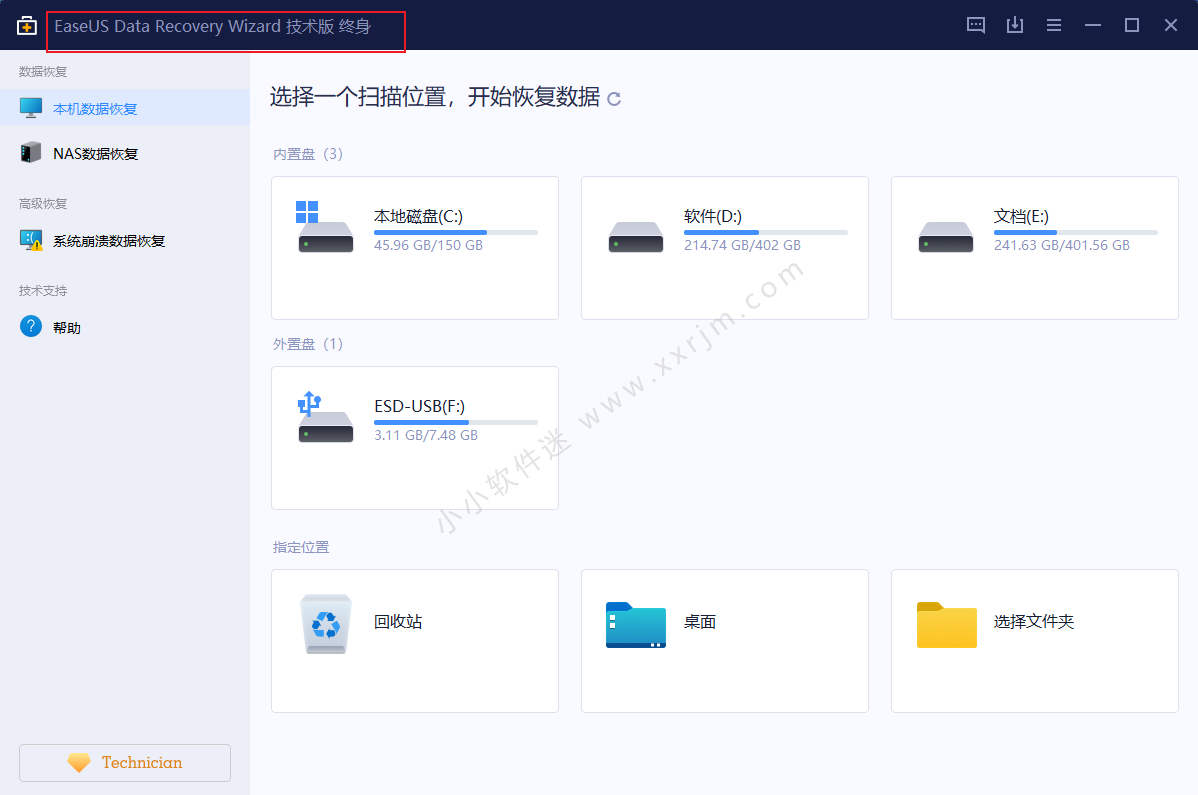The image size is (1198, 795).
Task: Close the EaseUS window
Action: [x=1170, y=25]
